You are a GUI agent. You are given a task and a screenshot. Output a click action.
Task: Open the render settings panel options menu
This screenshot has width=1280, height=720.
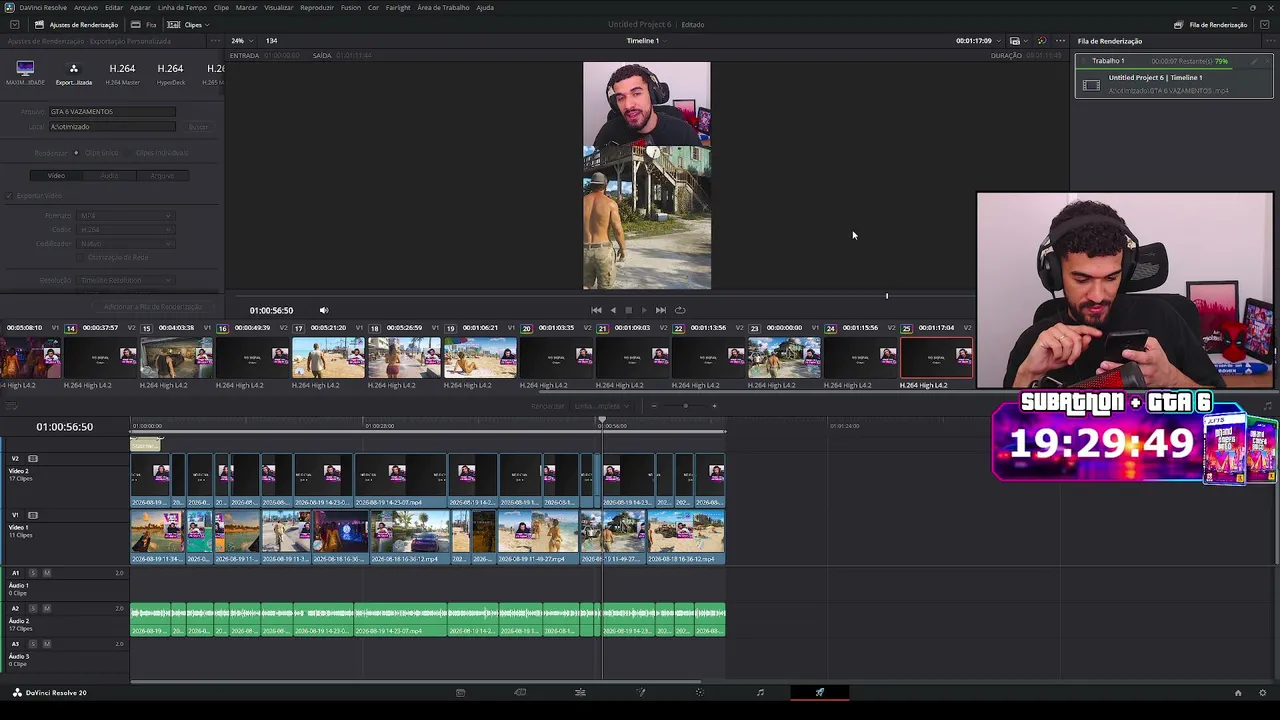pyautogui.click(x=215, y=41)
